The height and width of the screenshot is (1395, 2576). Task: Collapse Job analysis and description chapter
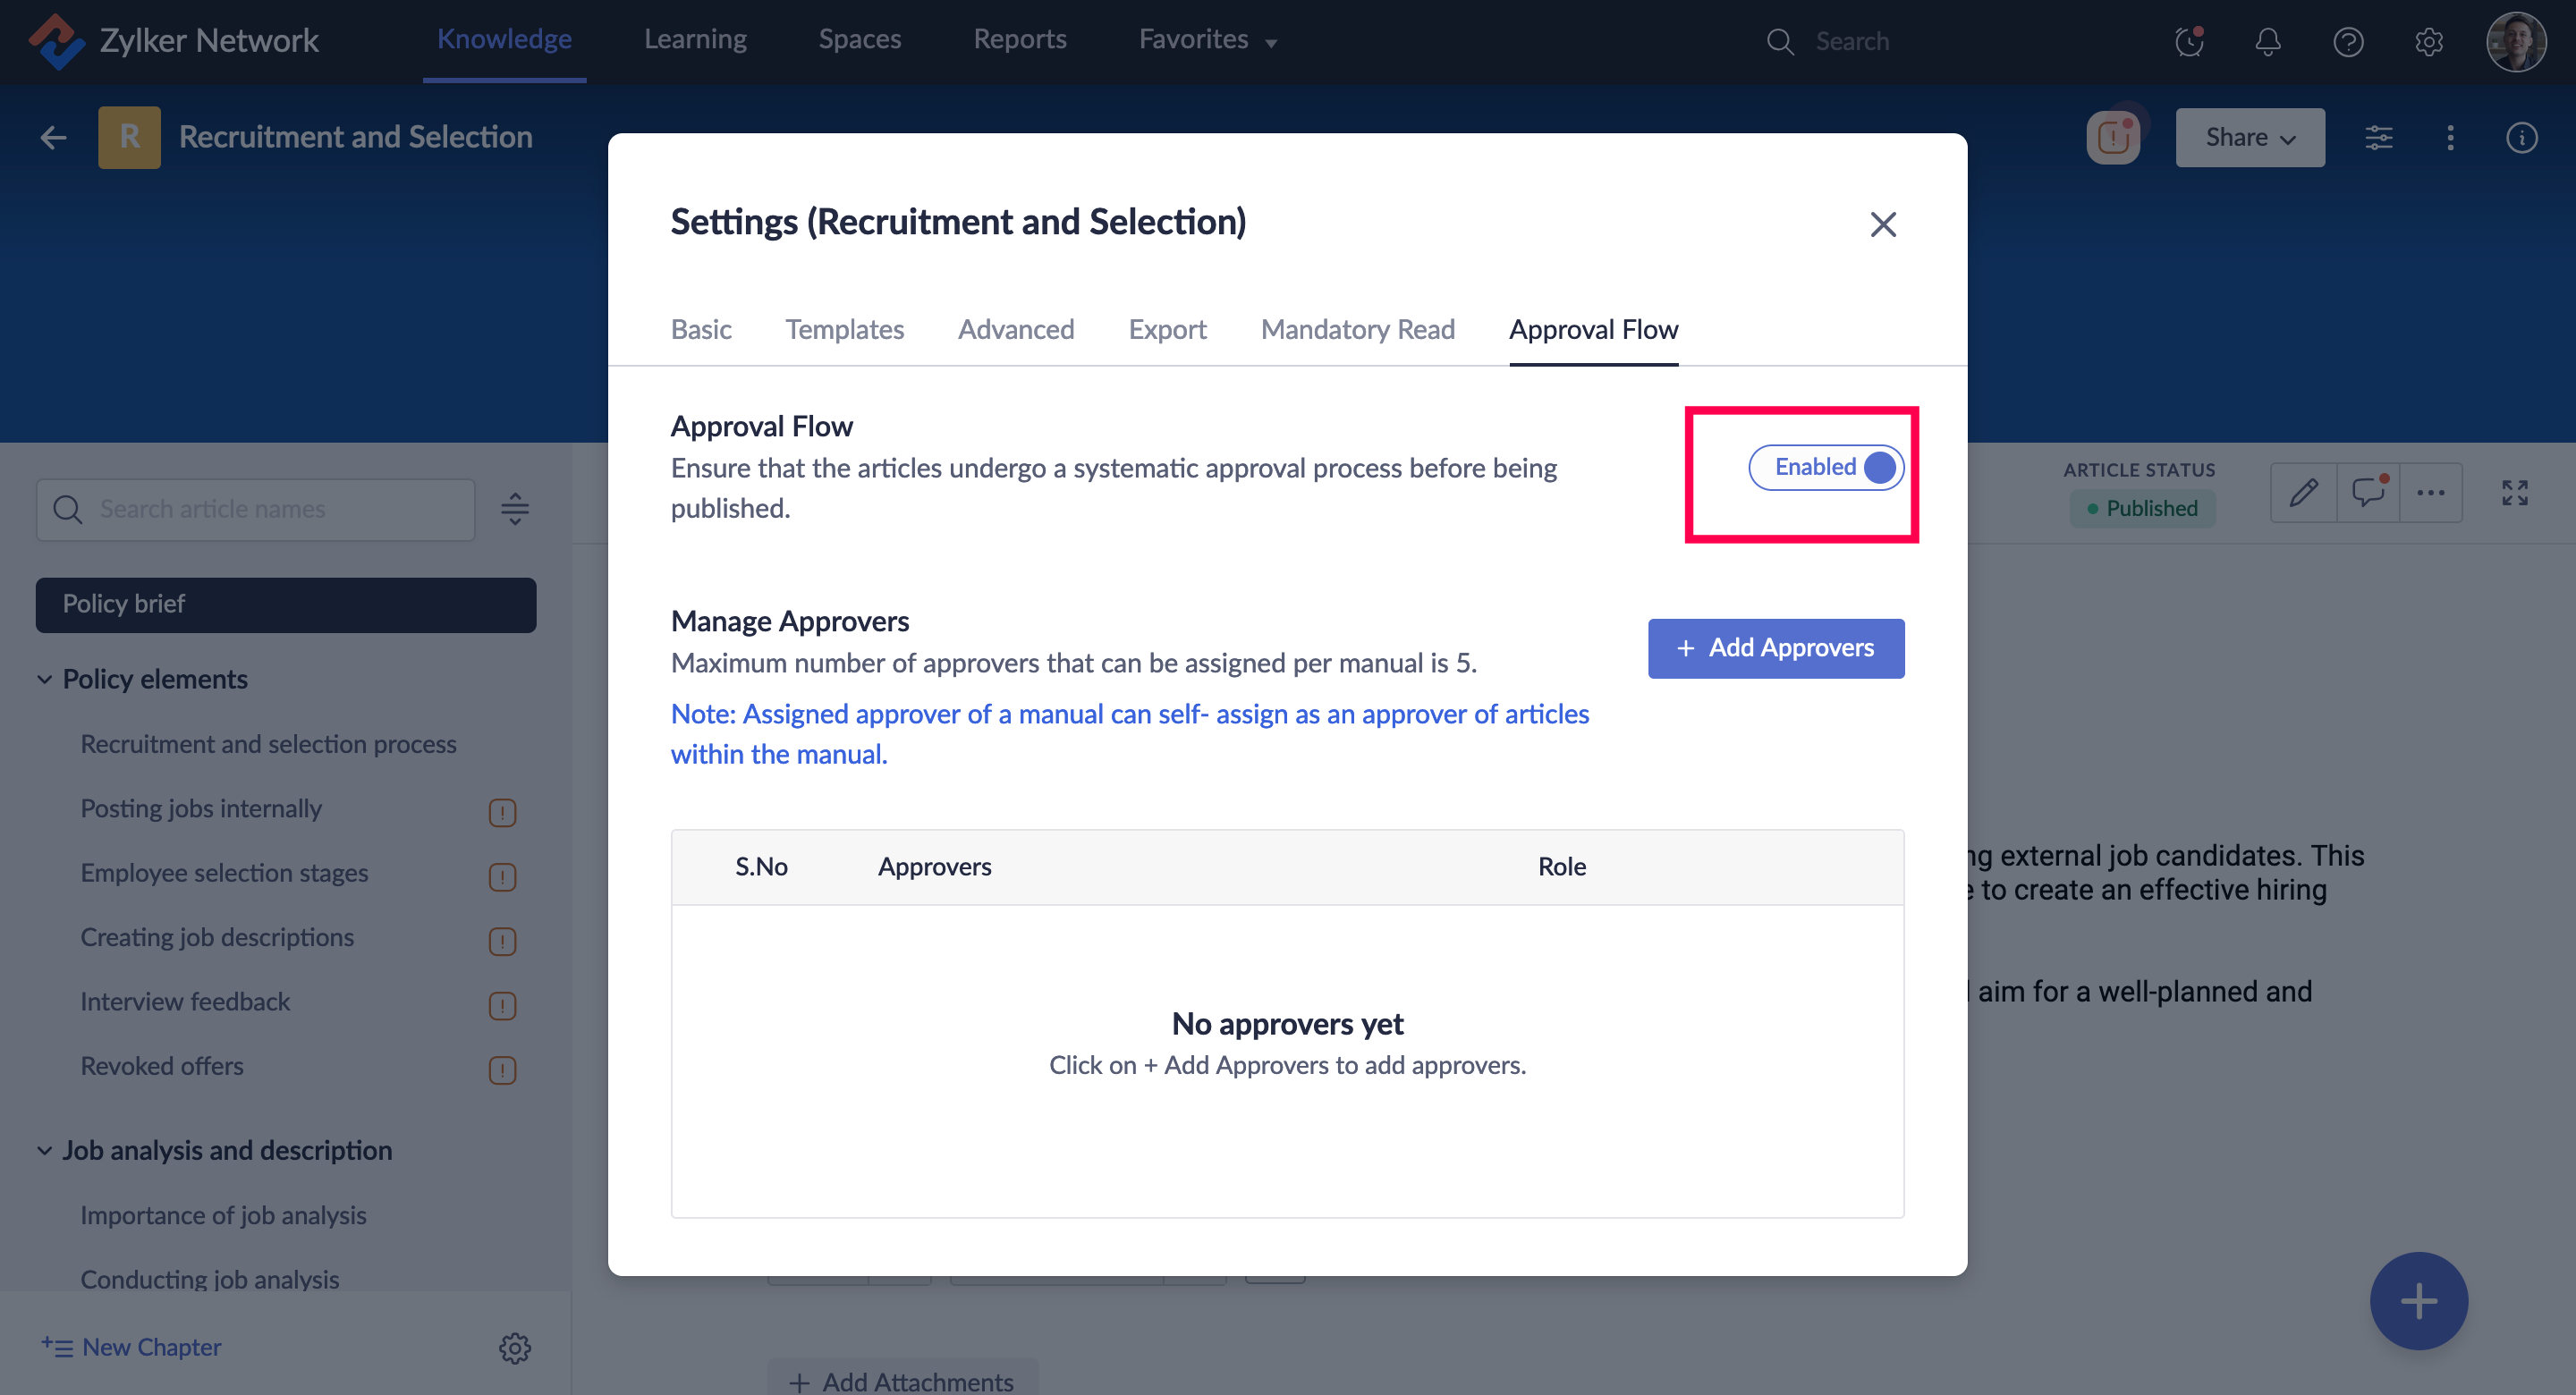click(44, 1150)
